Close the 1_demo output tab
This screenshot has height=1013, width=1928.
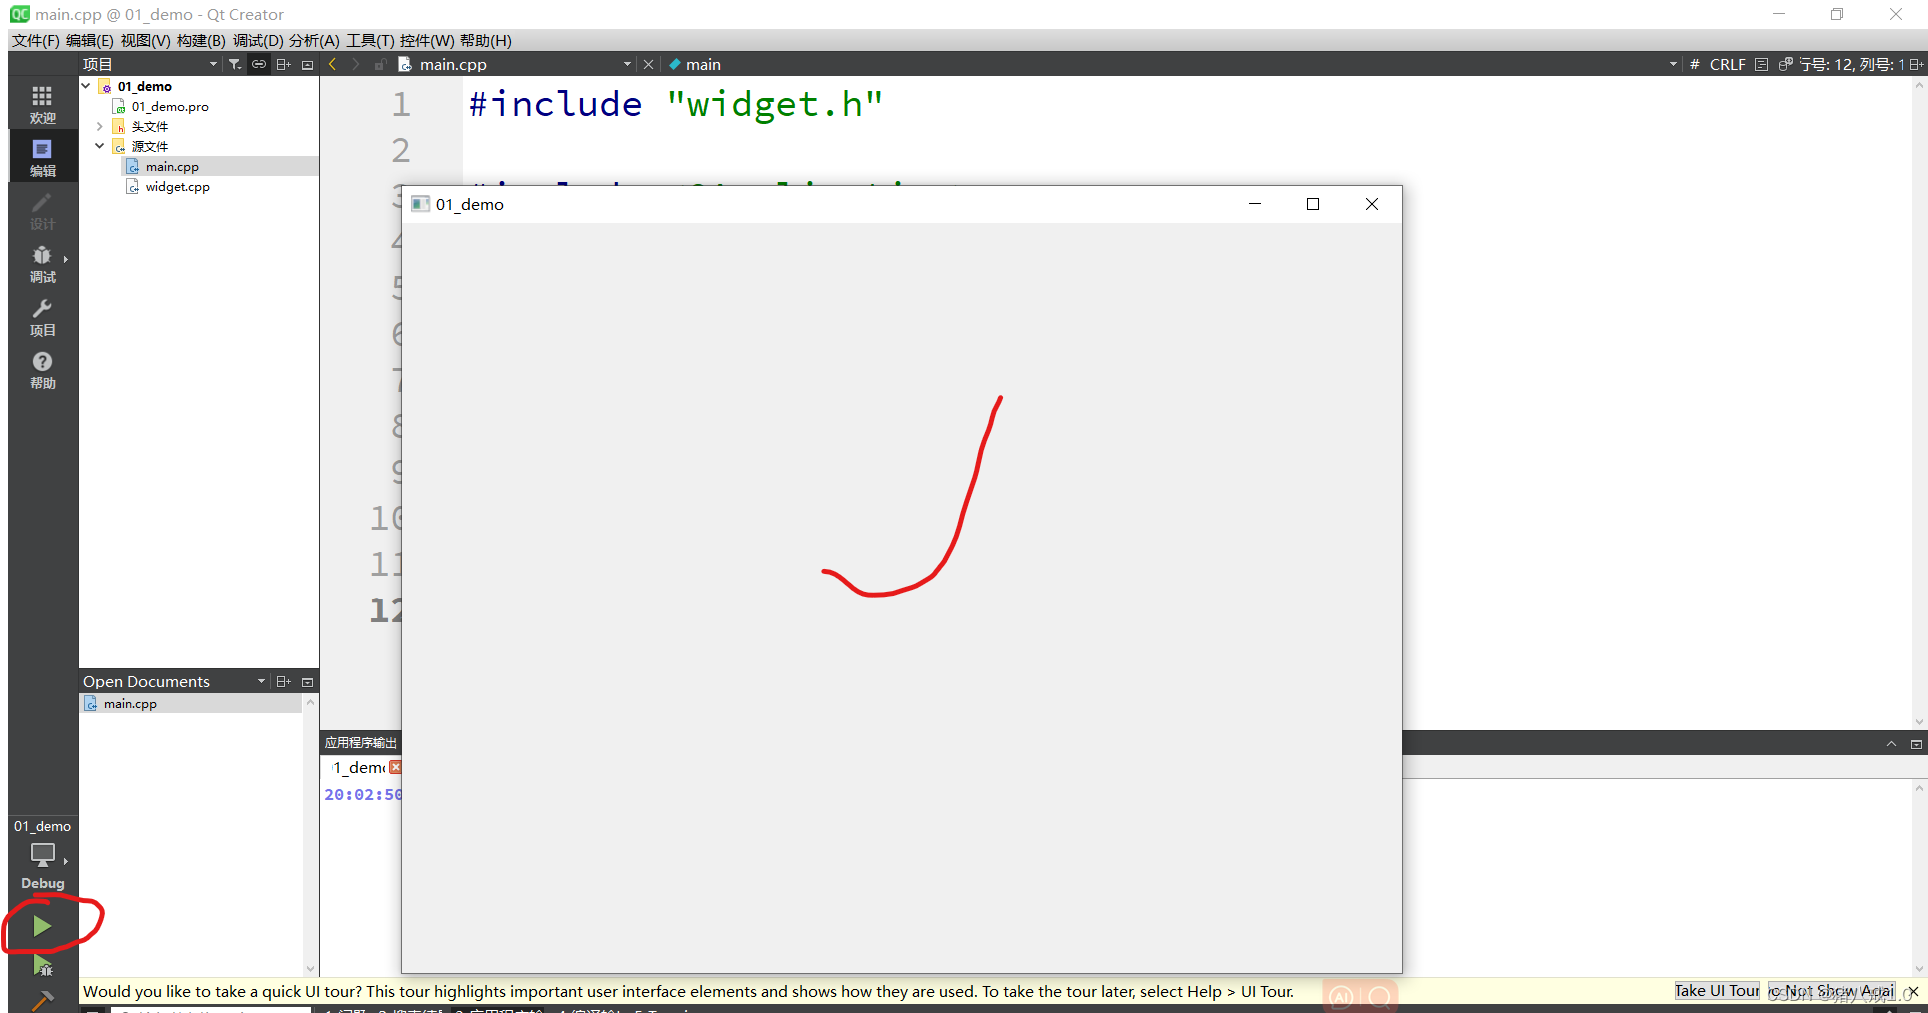(x=395, y=767)
